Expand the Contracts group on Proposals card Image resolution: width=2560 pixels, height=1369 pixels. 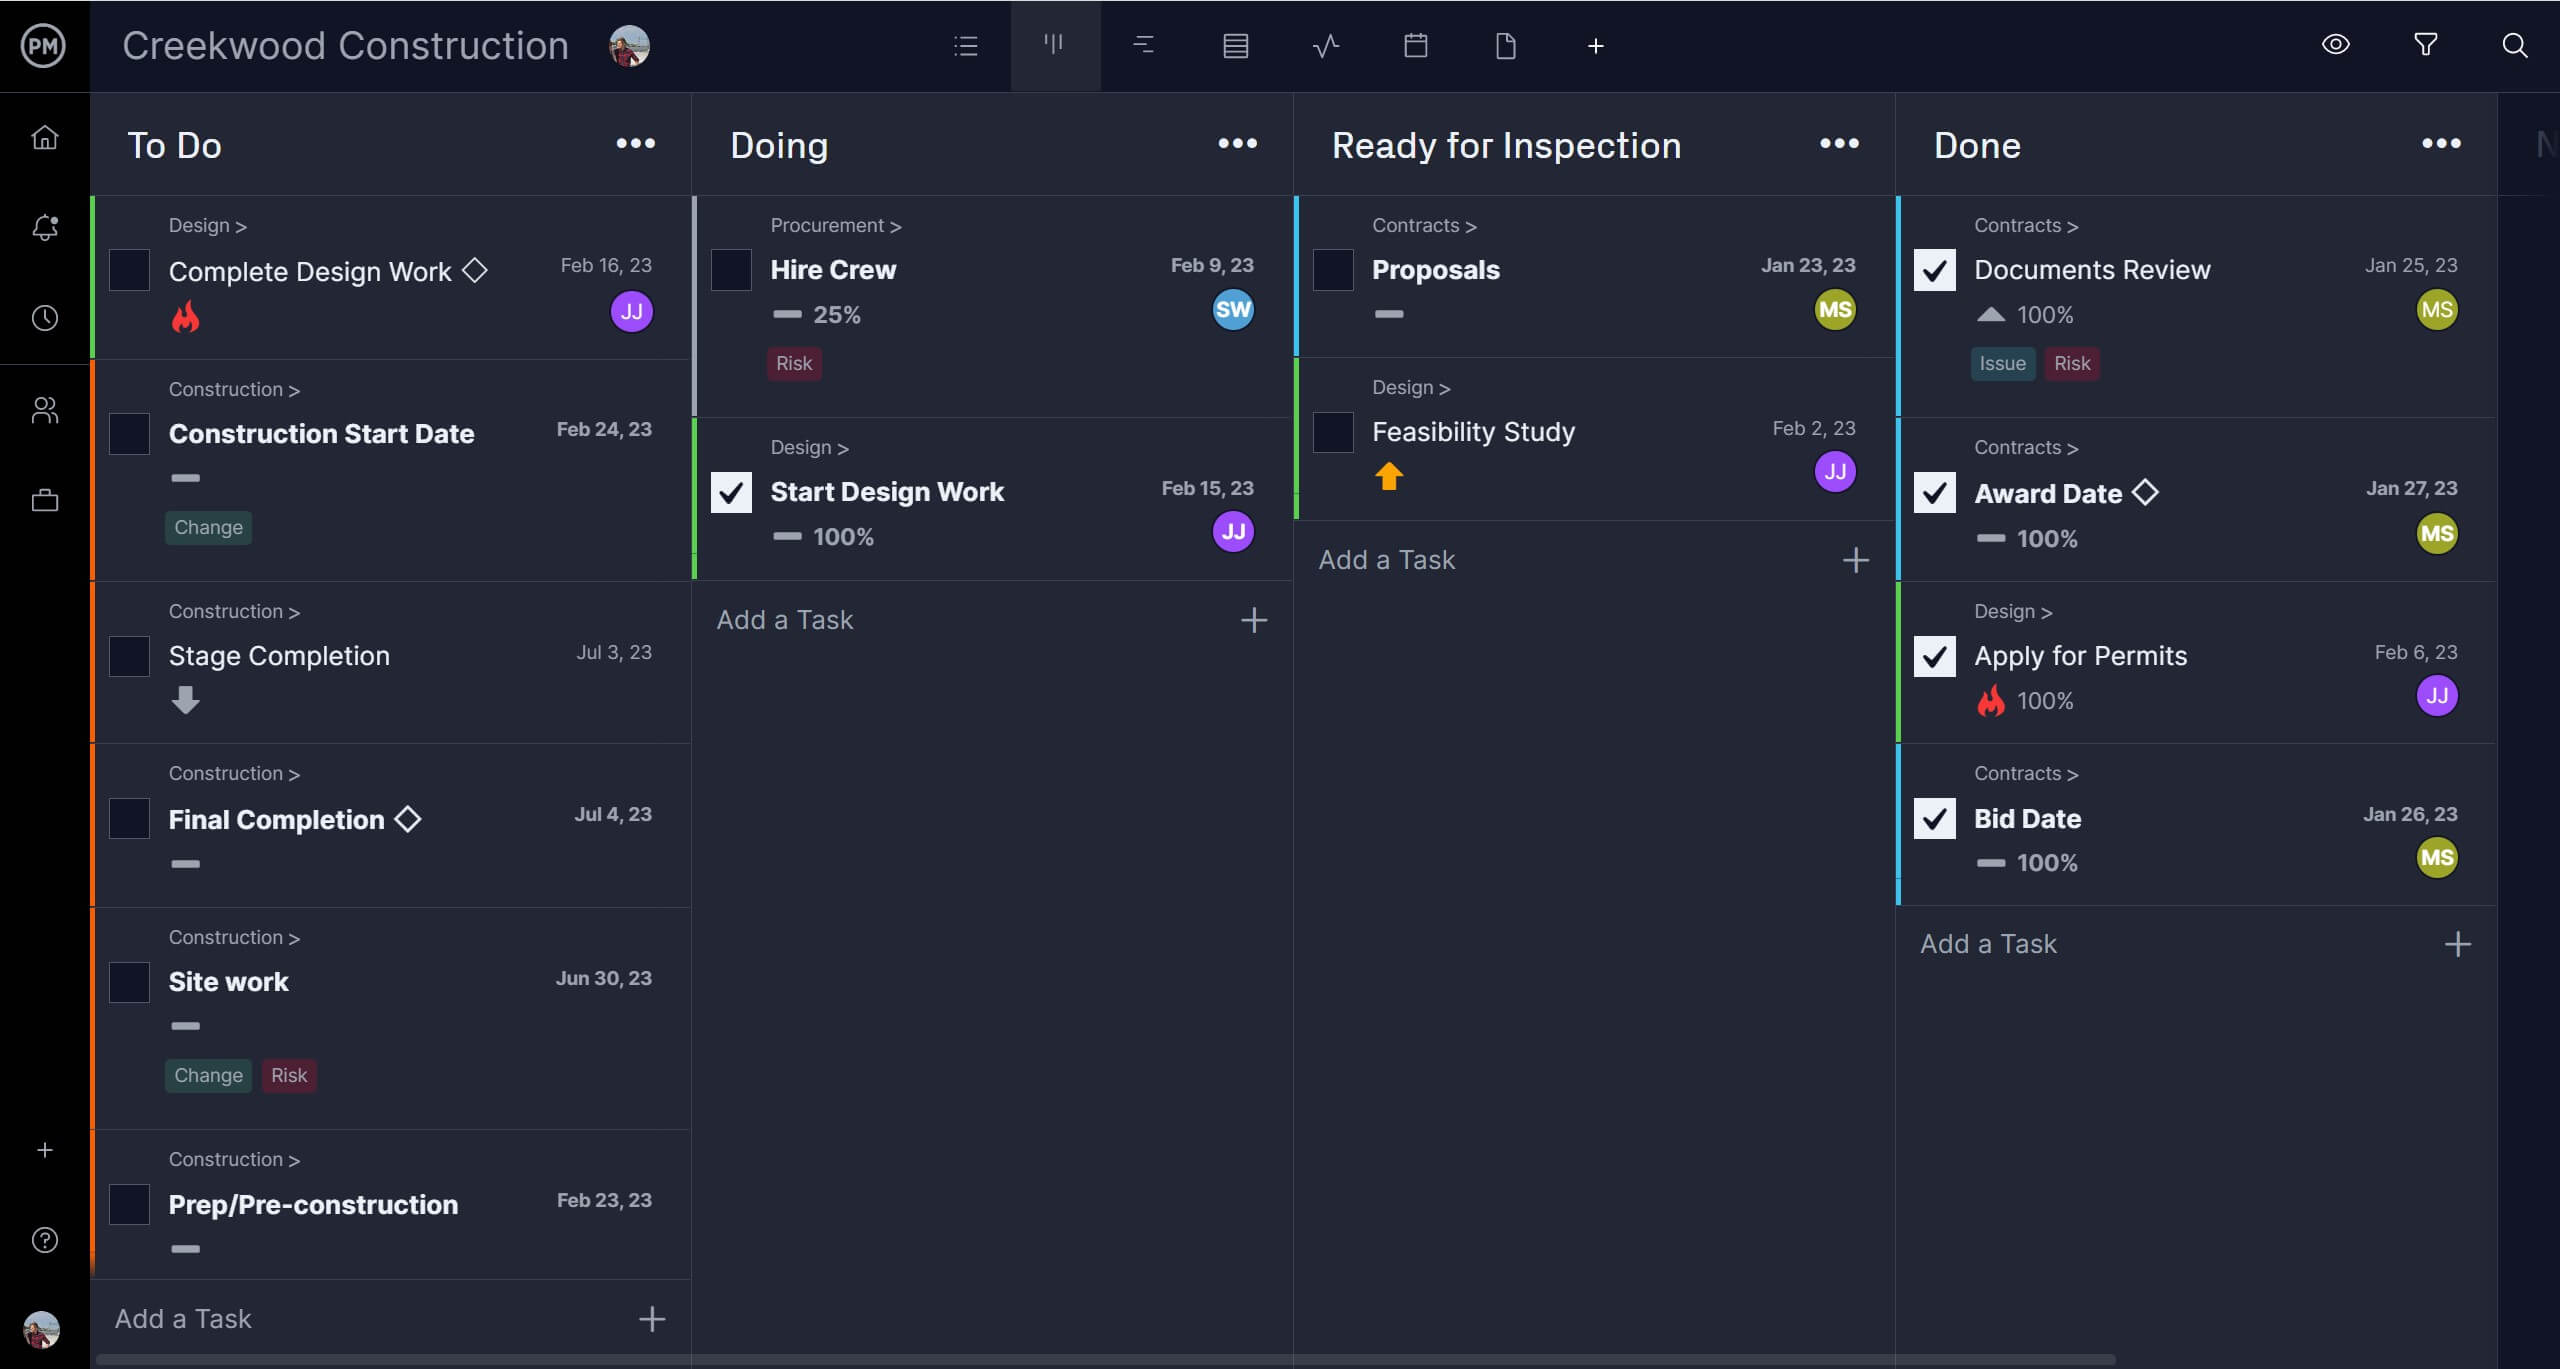pos(1423,225)
